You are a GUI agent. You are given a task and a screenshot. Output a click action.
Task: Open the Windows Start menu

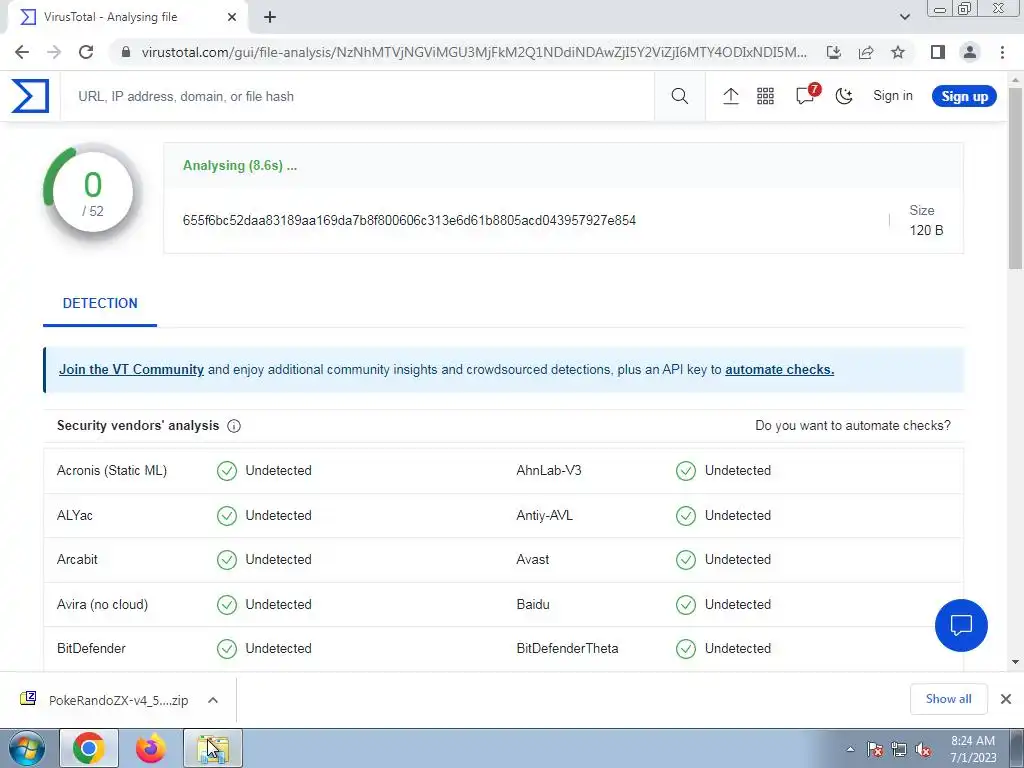coord(26,748)
